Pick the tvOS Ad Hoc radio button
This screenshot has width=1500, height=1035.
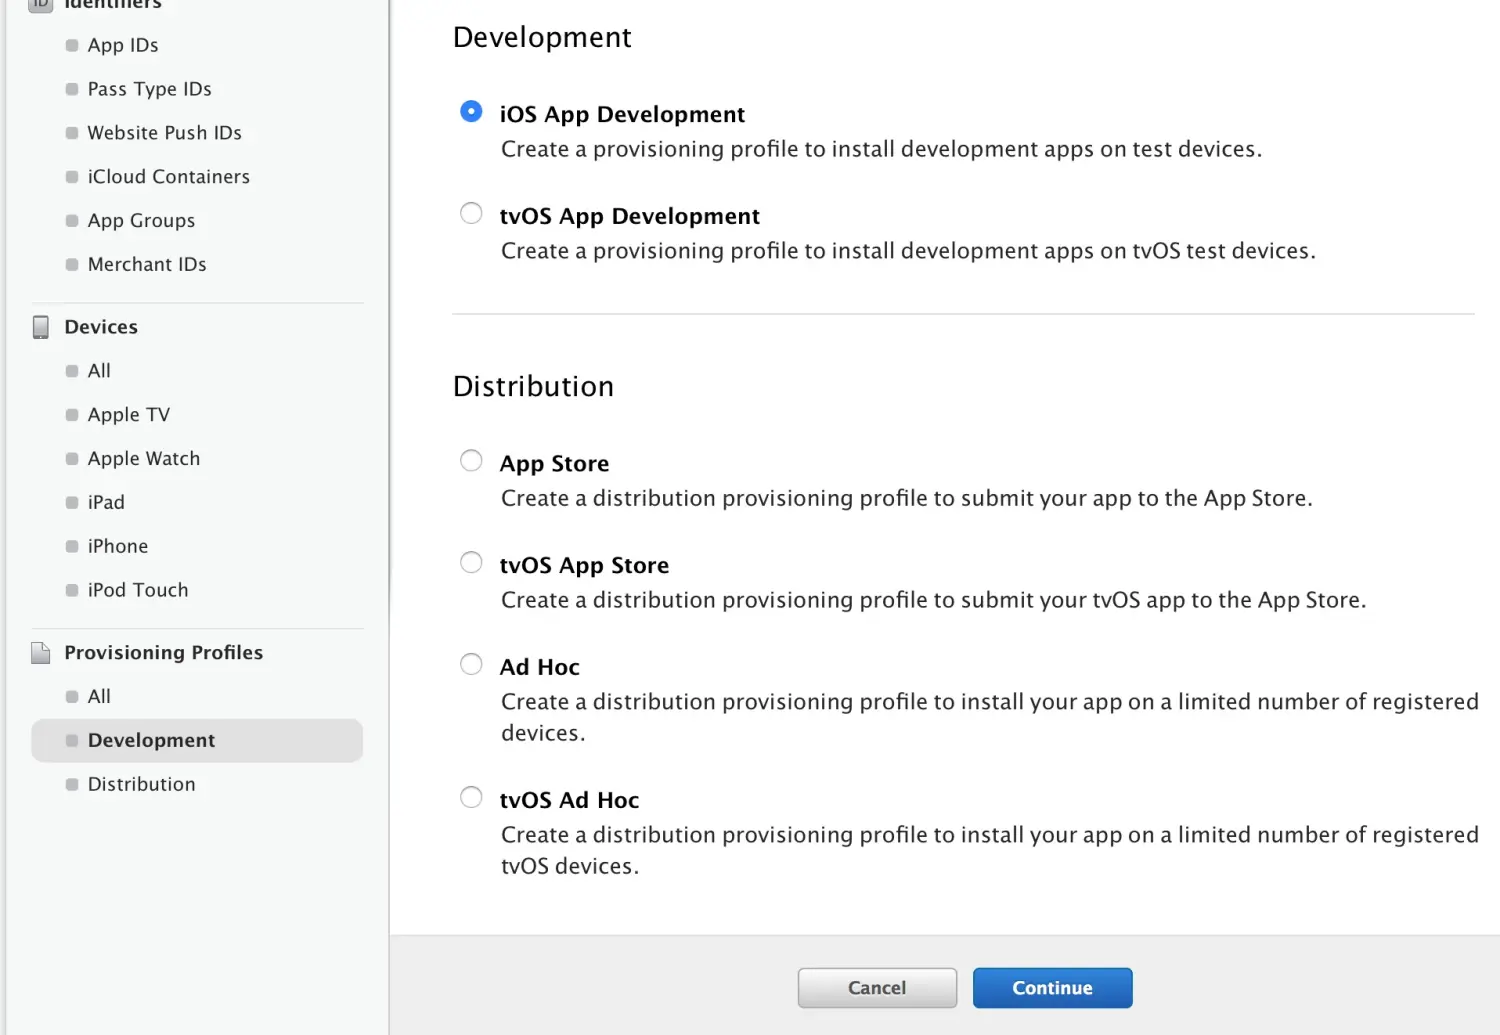tap(471, 798)
